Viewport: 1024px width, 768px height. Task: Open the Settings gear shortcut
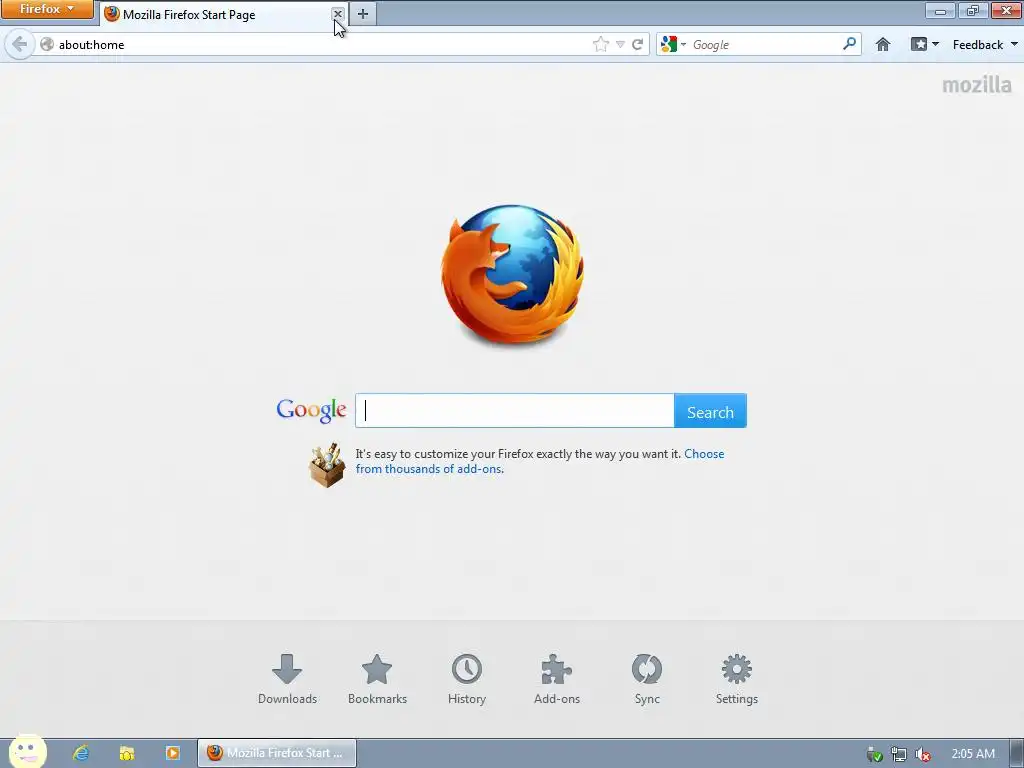click(x=737, y=669)
